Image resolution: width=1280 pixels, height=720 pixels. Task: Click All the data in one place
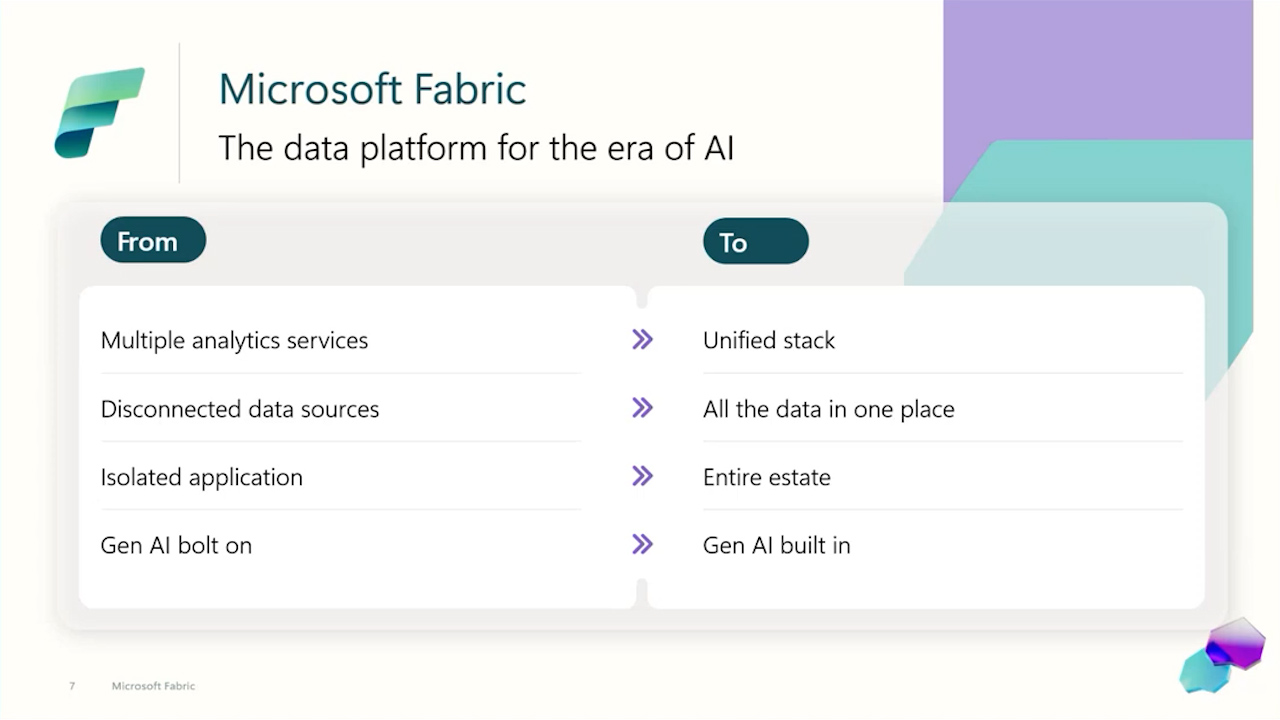(829, 409)
